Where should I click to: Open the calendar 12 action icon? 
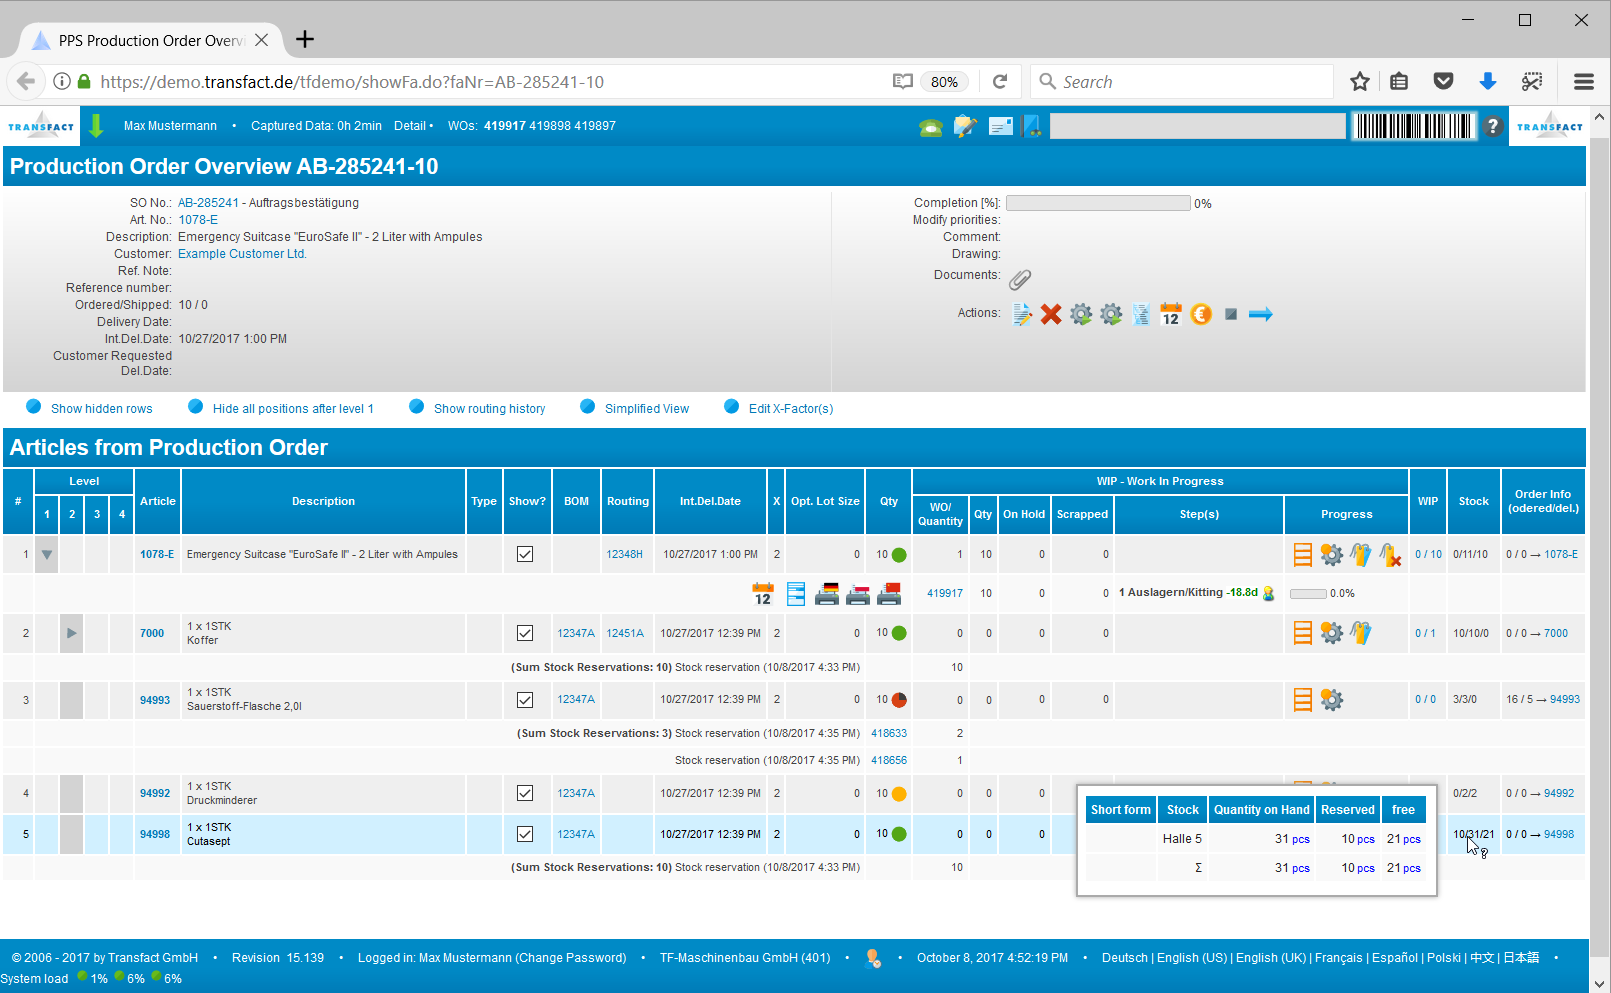click(x=1171, y=315)
